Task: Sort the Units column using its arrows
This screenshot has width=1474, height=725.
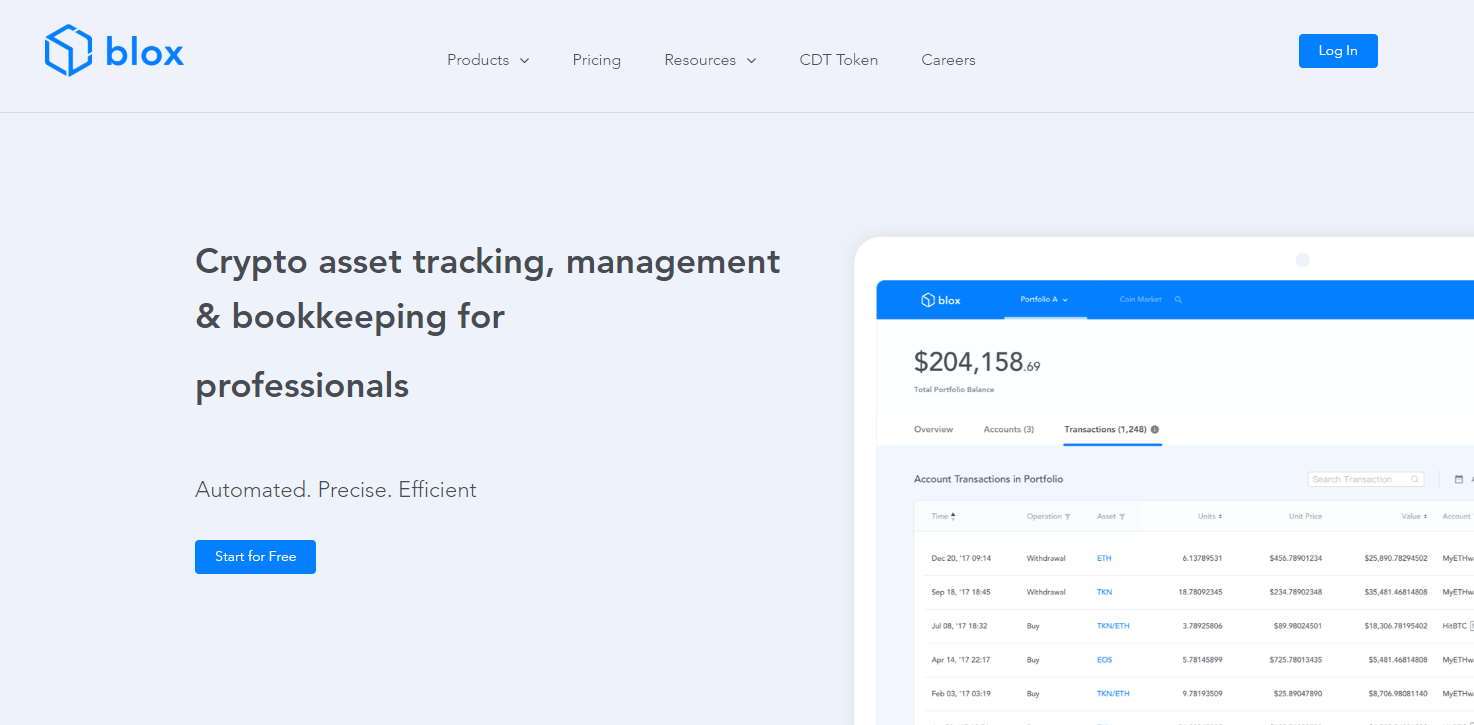Action: coord(1219,517)
